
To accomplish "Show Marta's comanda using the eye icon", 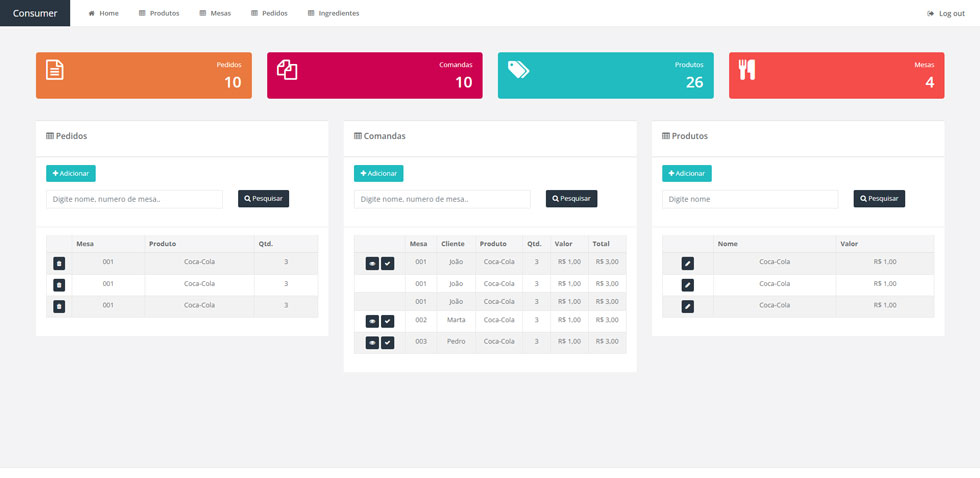I will 372,321.
